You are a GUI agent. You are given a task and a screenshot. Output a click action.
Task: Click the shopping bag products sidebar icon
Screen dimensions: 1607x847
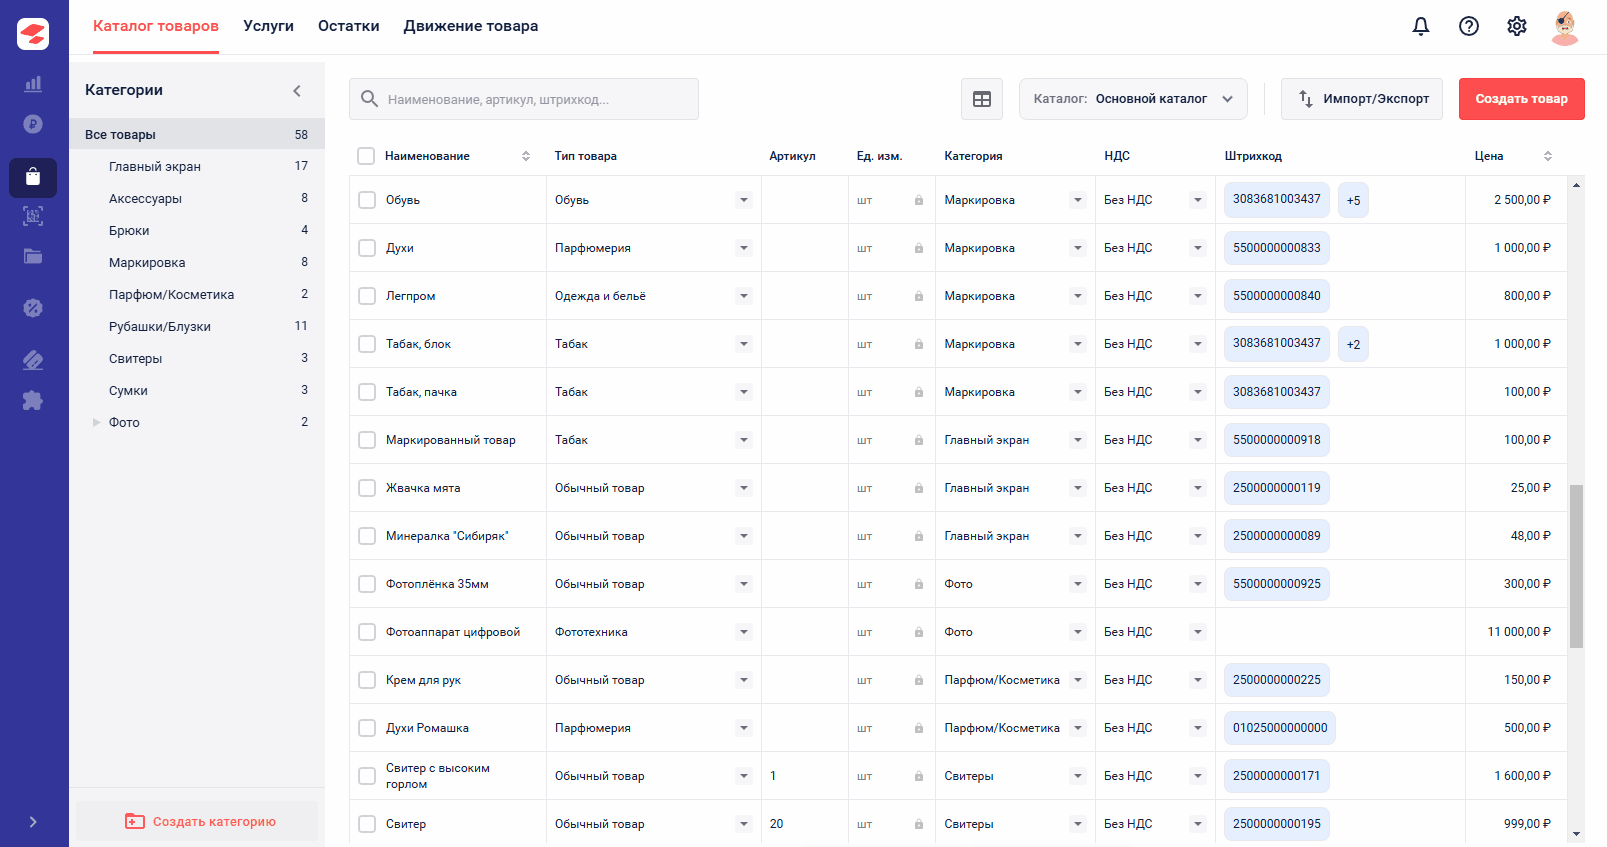click(x=33, y=177)
